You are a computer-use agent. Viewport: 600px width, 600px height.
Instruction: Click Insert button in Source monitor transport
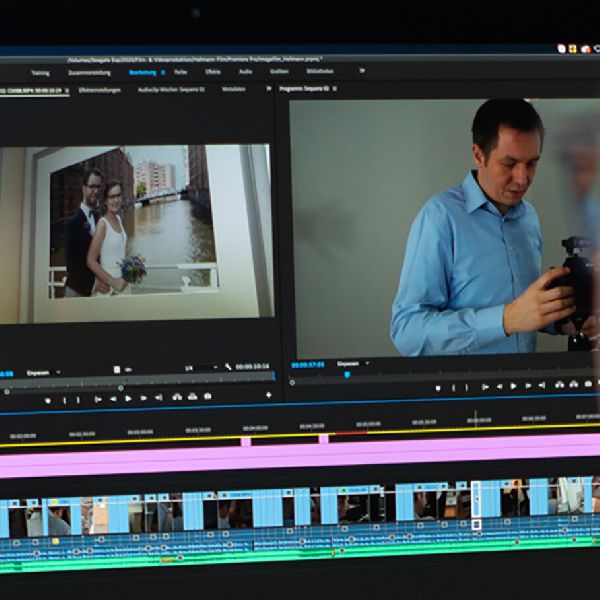[176, 397]
